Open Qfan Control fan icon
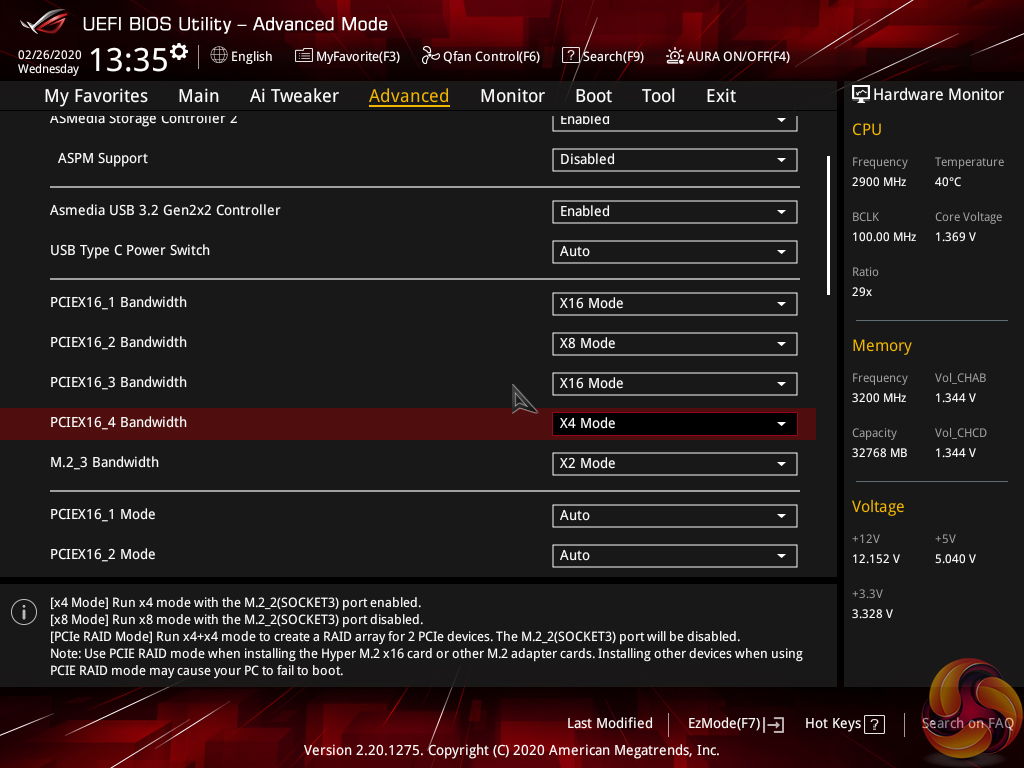Screen dimensions: 1024x768 (430, 56)
